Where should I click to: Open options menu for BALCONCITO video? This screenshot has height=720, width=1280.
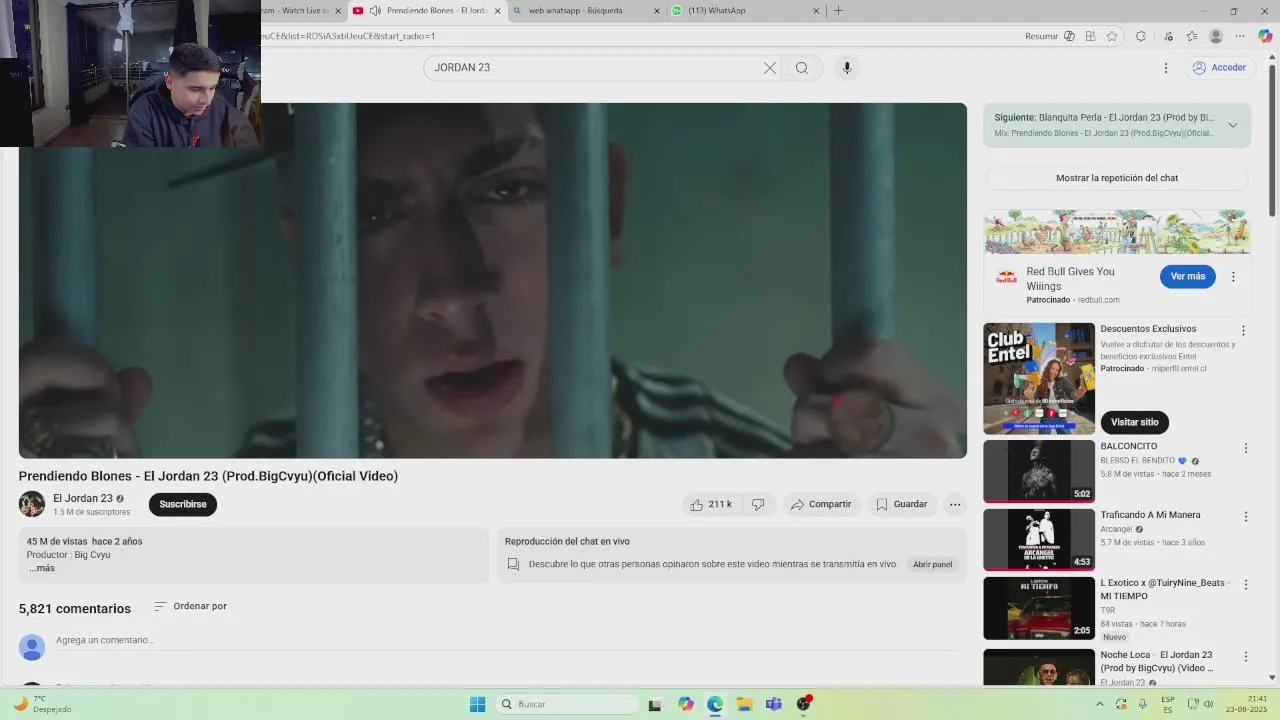pos(1246,448)
